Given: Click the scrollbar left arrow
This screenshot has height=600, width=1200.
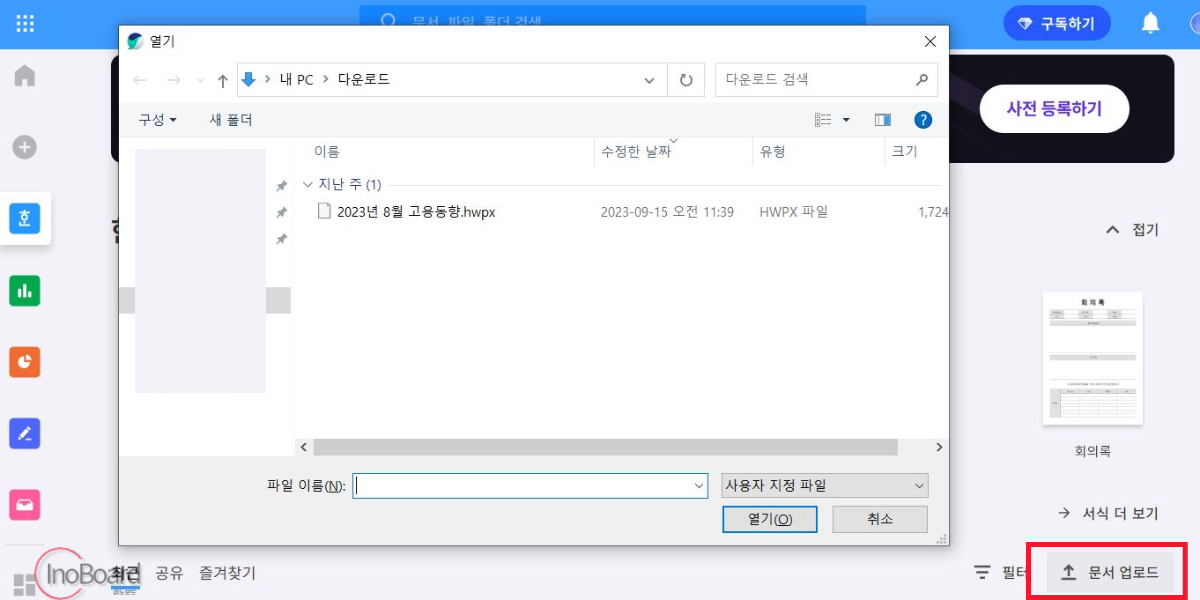Looking at the screenshot, I should (303, 447).
